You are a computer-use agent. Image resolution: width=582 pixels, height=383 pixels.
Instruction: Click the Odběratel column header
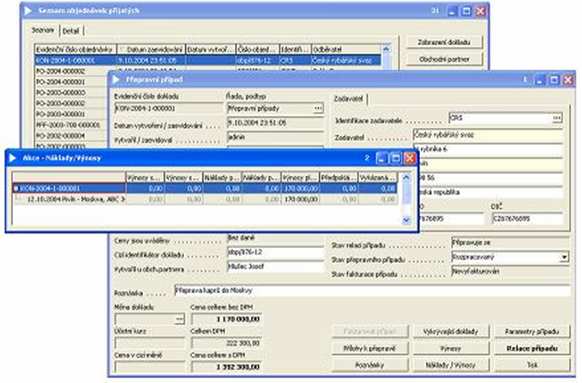coord(346,49)
